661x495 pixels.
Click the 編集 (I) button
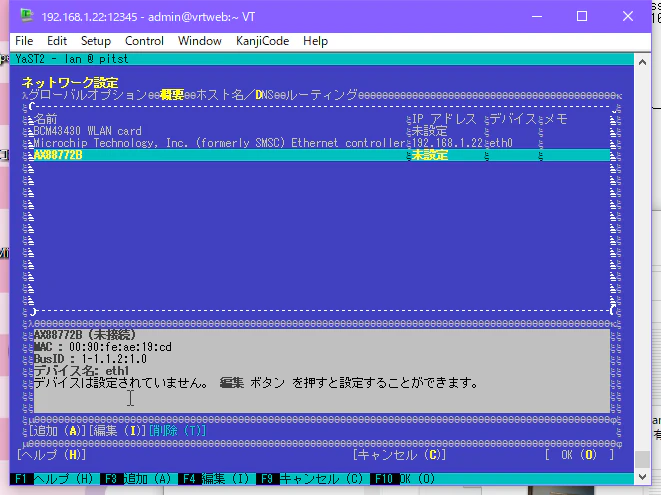[118, 431]
